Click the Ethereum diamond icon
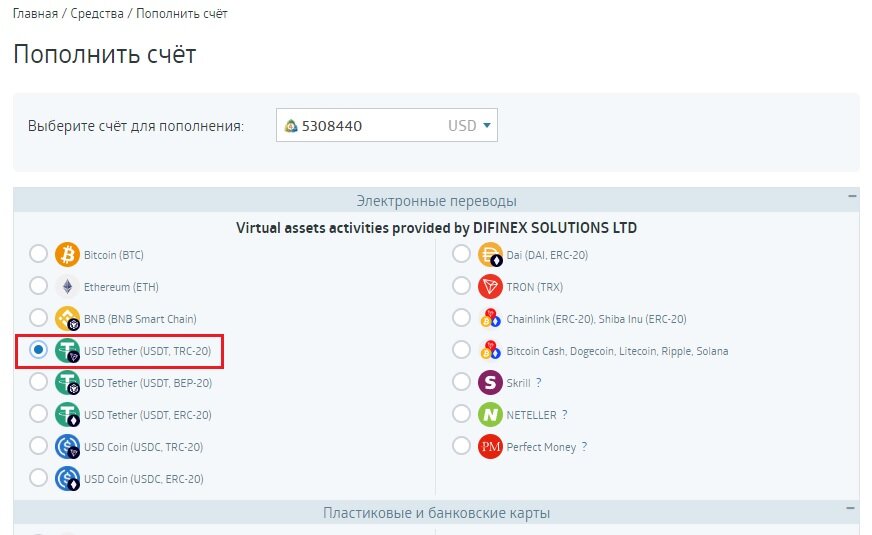Viewport: 872px width, 535px height. point(67,287)
